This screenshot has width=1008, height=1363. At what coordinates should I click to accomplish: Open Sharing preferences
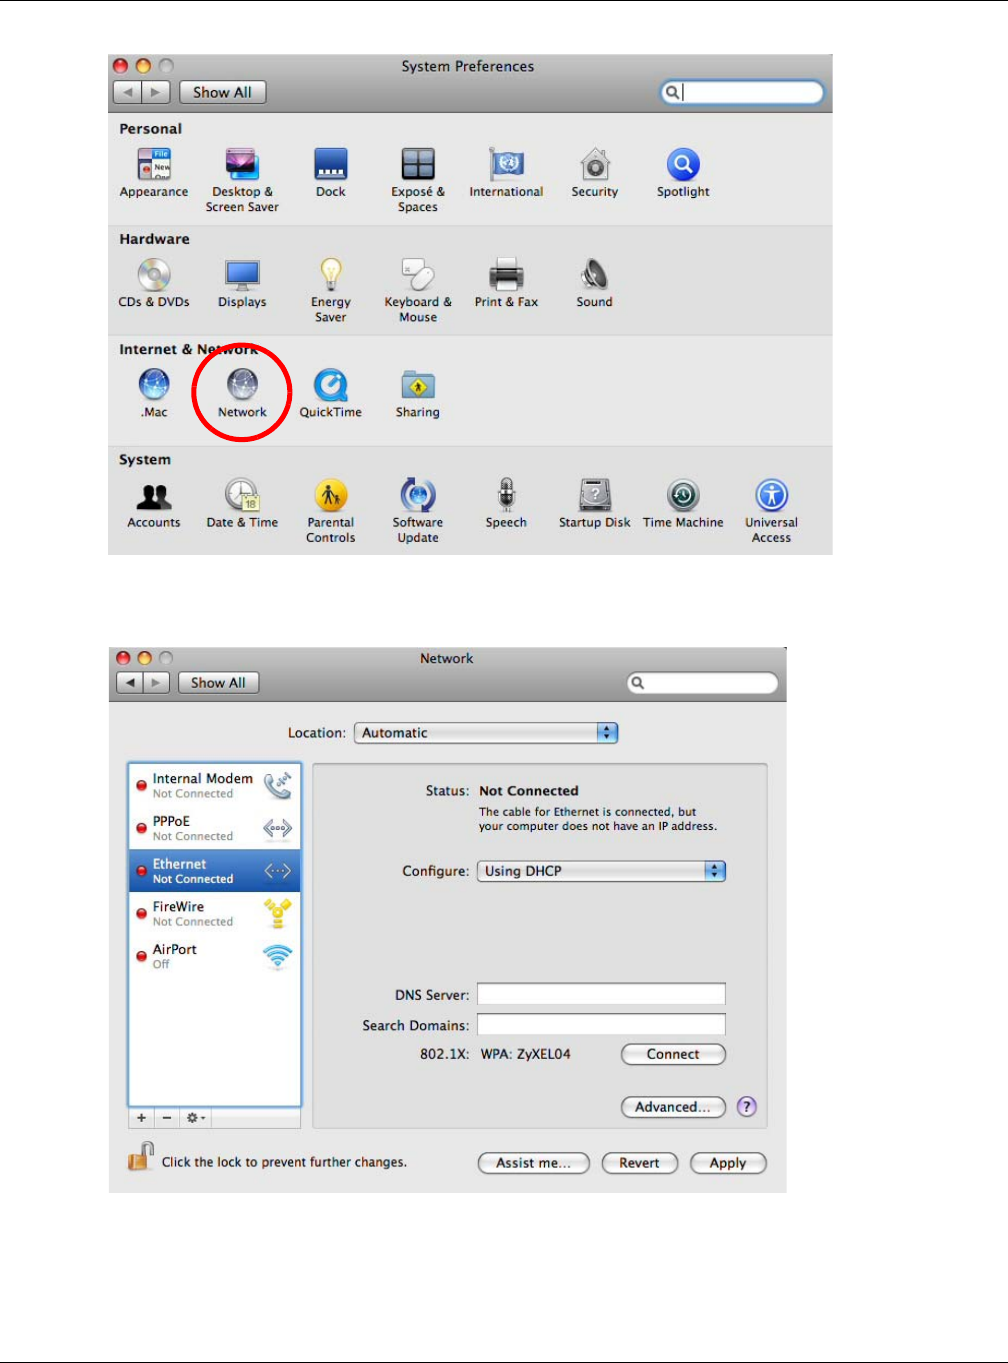pos(418,392)
